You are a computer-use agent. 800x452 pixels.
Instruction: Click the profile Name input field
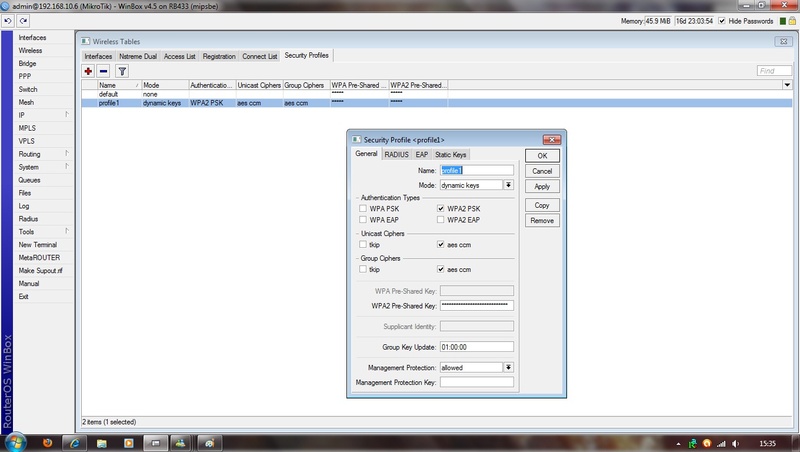coord(477,170)
